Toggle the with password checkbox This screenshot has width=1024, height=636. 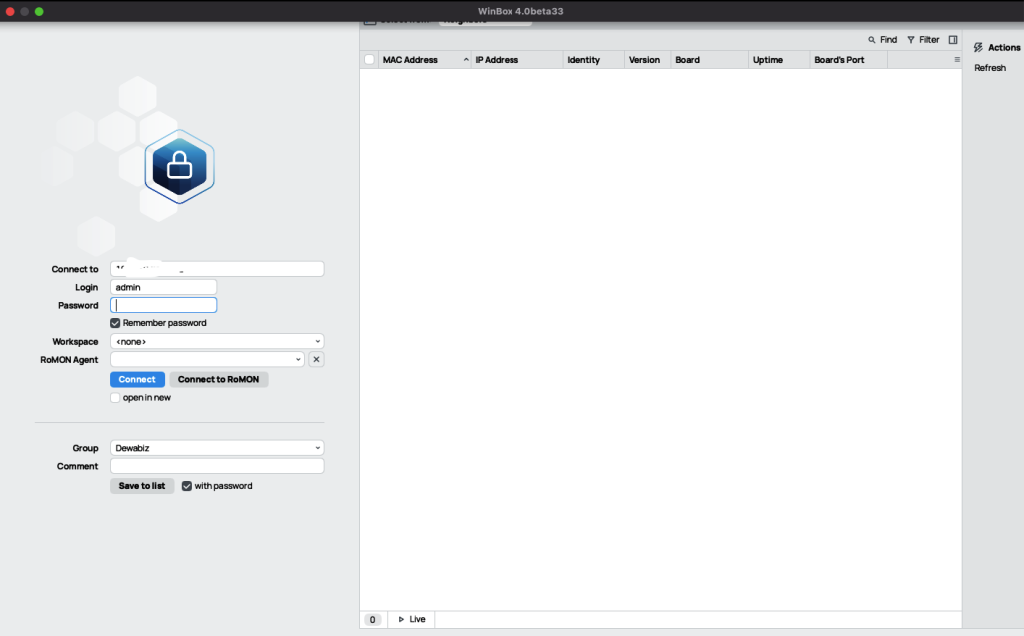187,486
